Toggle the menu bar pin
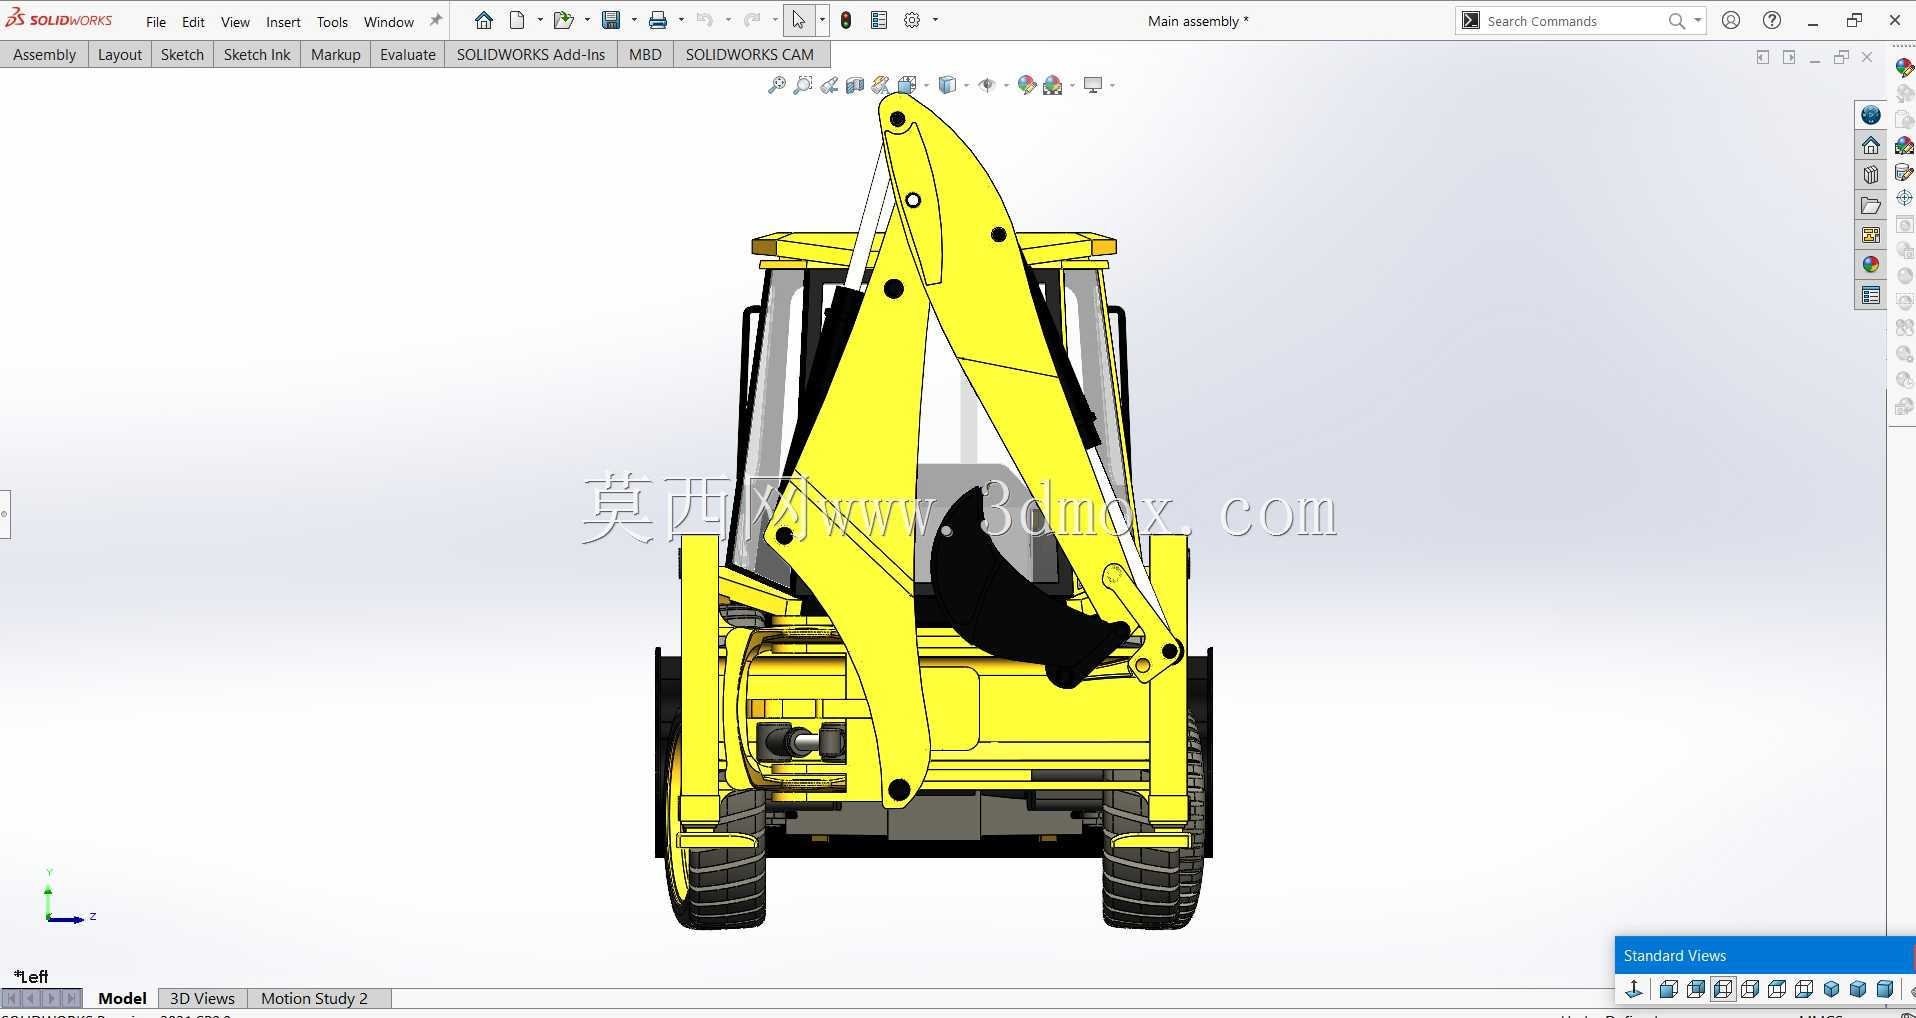1916x1018 pixels. coord(435,20)
